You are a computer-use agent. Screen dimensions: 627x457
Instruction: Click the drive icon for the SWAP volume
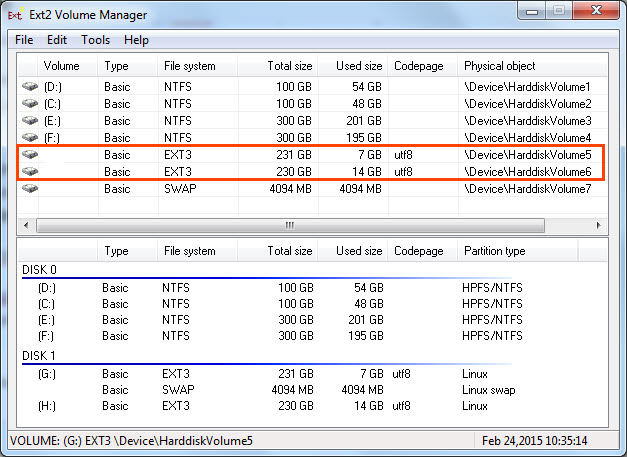coord(30,188)
